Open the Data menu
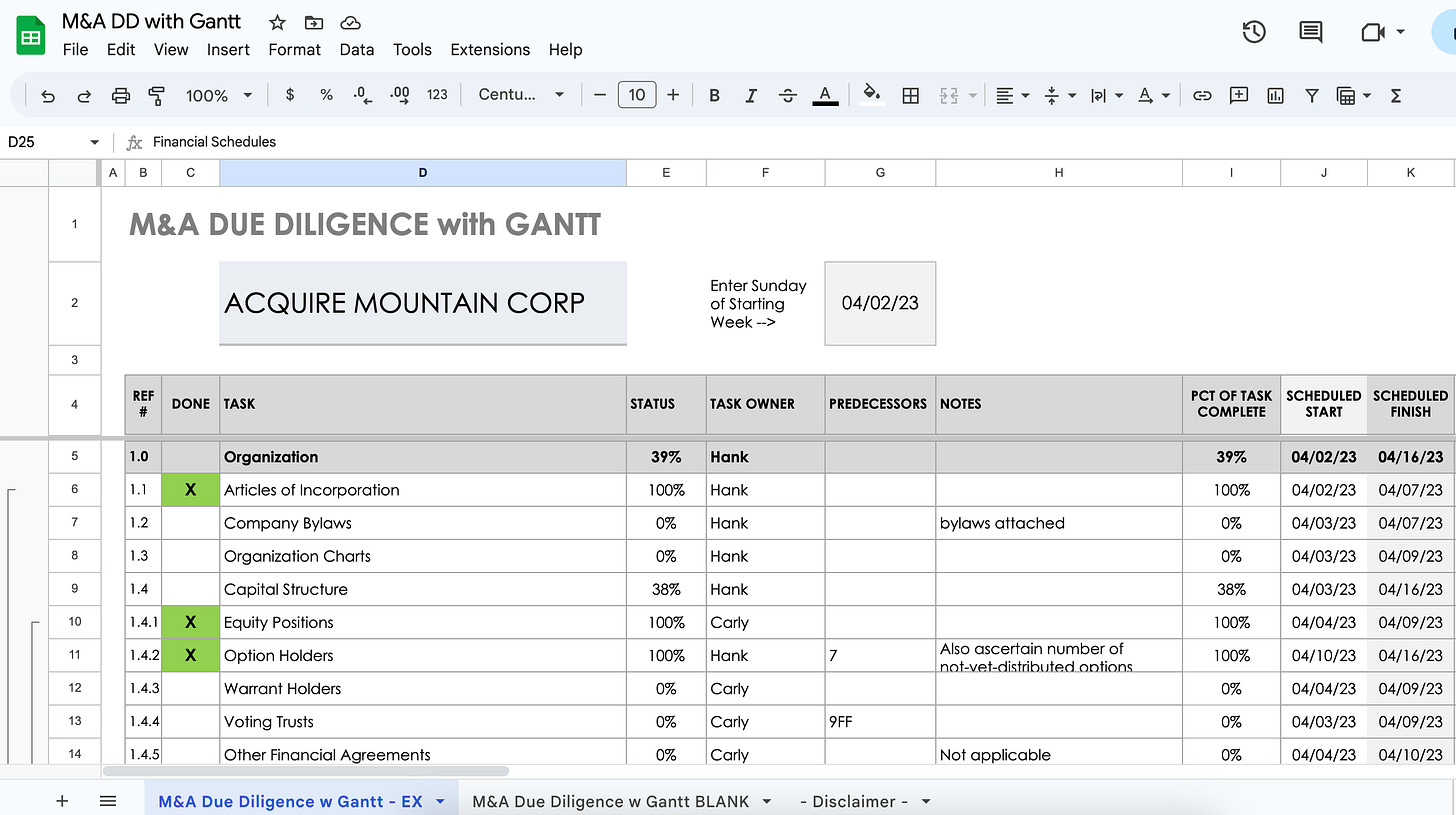Viewport: 1456px width, 815px height. click(x=356, y=49)
